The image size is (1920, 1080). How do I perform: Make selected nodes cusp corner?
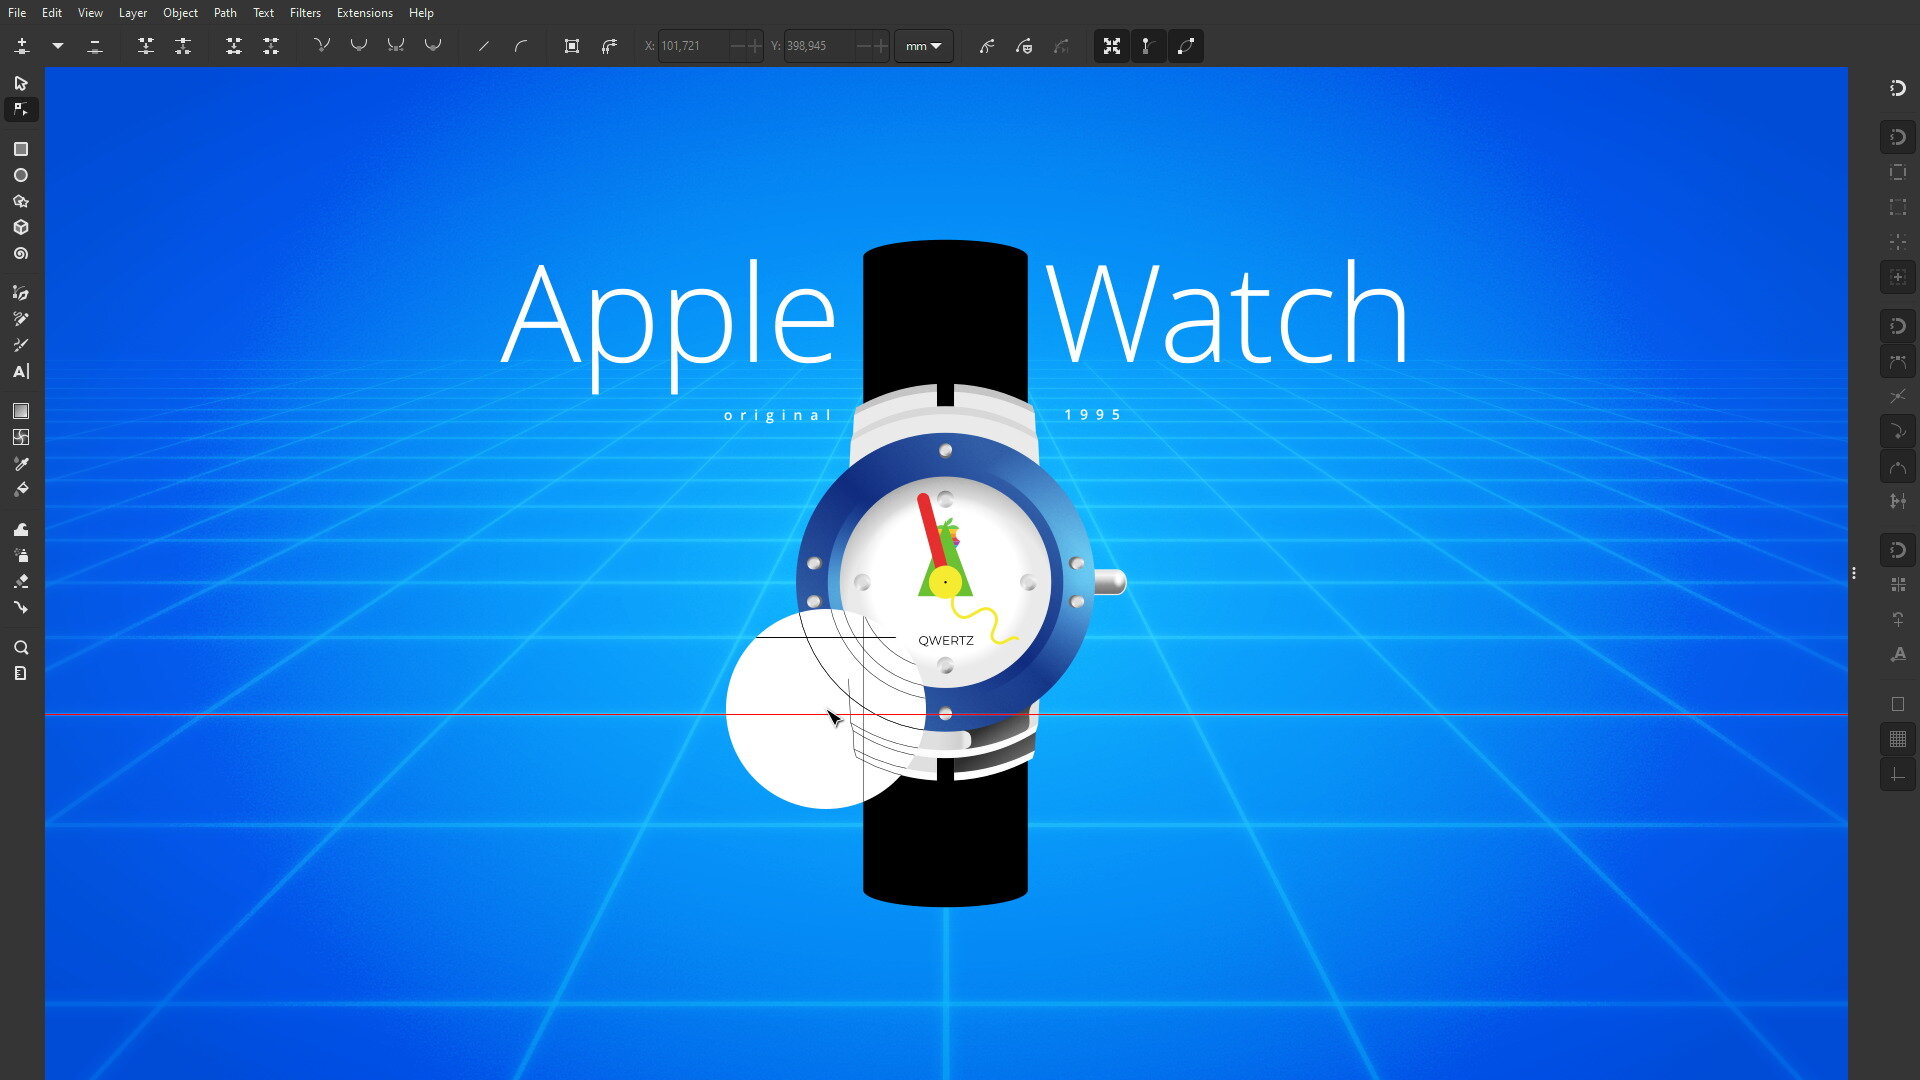coord(322,46)
